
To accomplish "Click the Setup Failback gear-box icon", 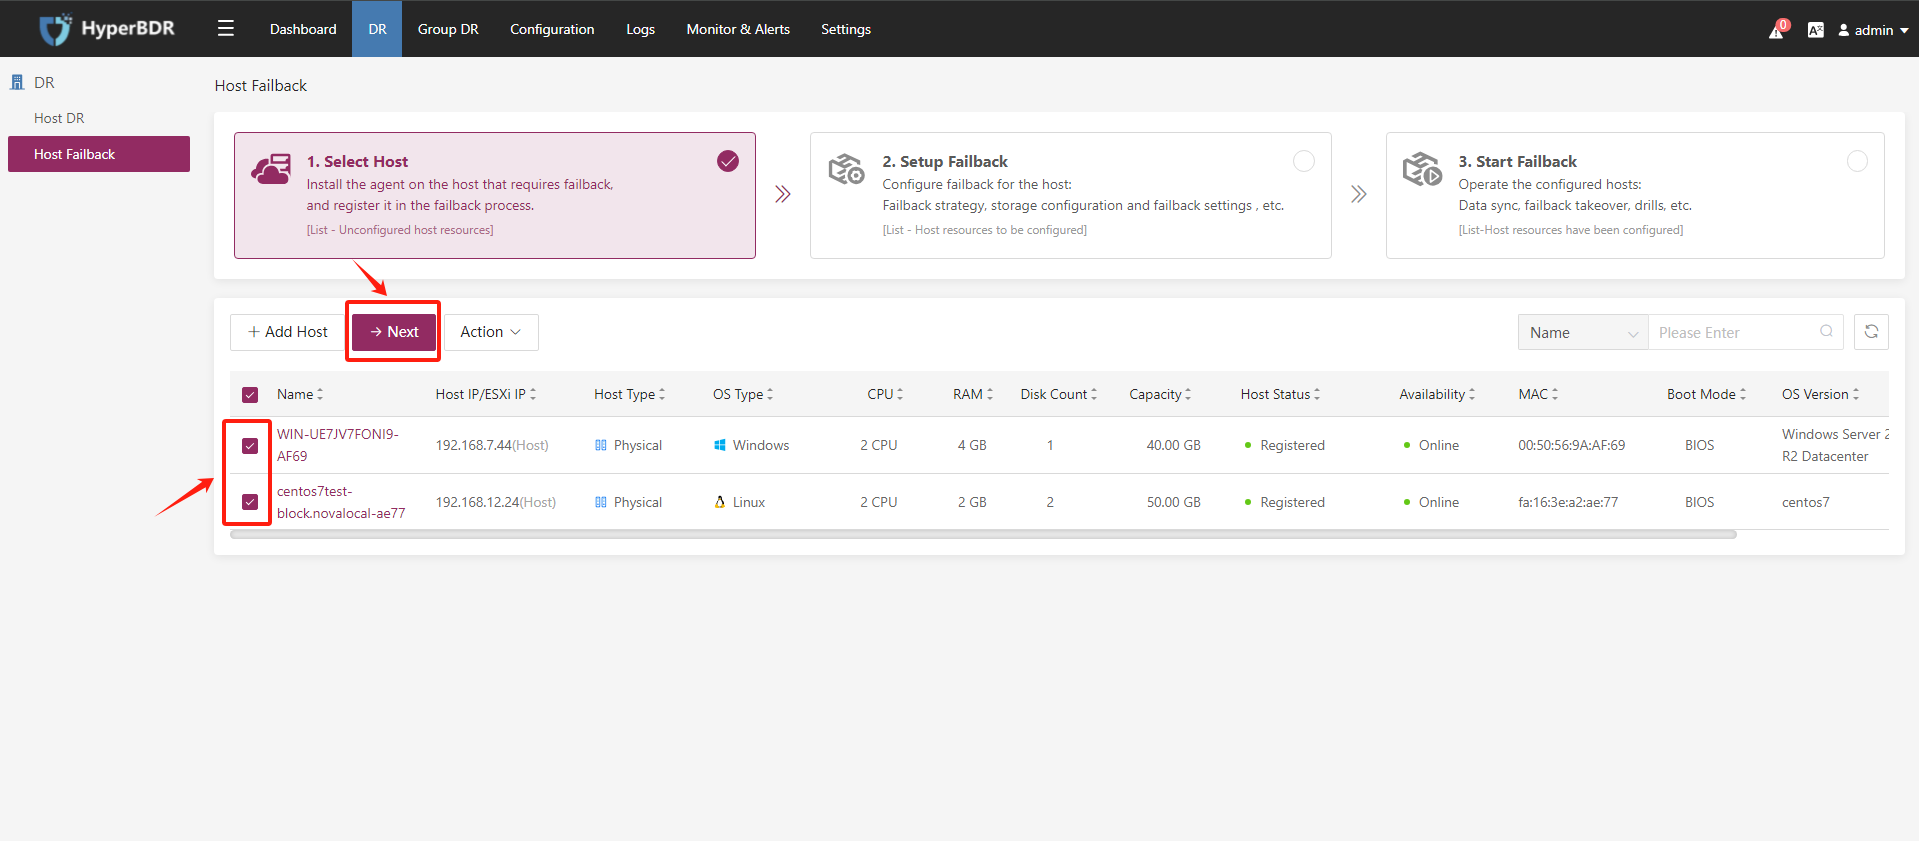I will click(846, 169).
